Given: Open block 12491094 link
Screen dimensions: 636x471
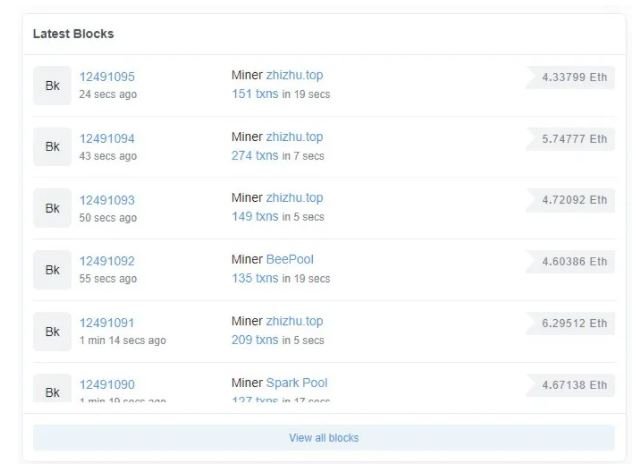Looking at the screenshot, I should click(x=107, y=139).
